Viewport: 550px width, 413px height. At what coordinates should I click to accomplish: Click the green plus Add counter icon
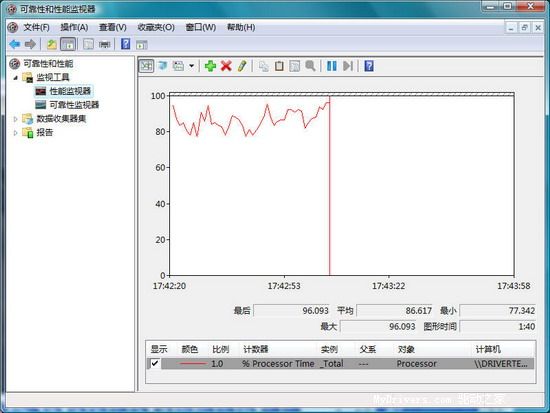pos(210,66)
